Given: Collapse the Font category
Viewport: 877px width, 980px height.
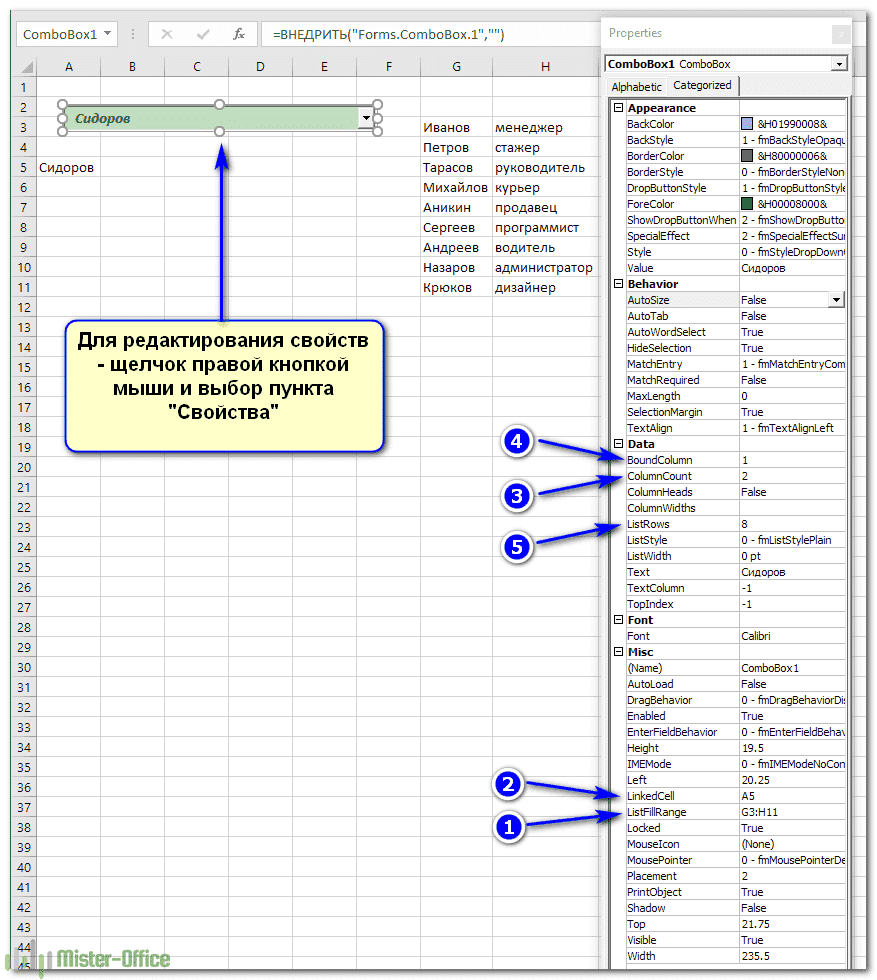Looking at the screenshot, I should (x=617, y=619).
